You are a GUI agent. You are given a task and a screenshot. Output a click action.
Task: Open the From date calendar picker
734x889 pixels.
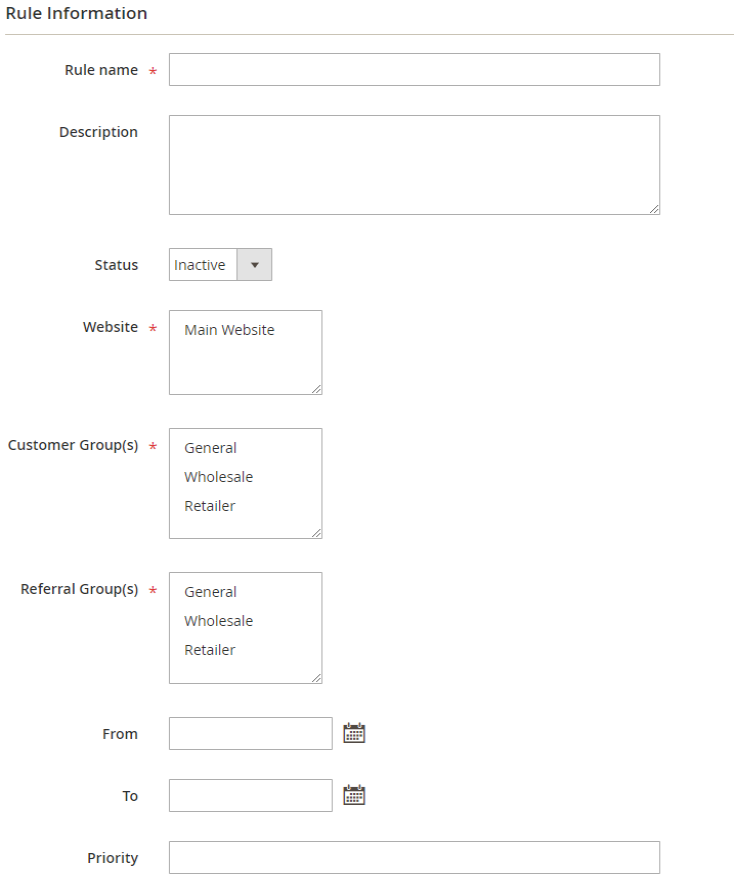(354, 733)
